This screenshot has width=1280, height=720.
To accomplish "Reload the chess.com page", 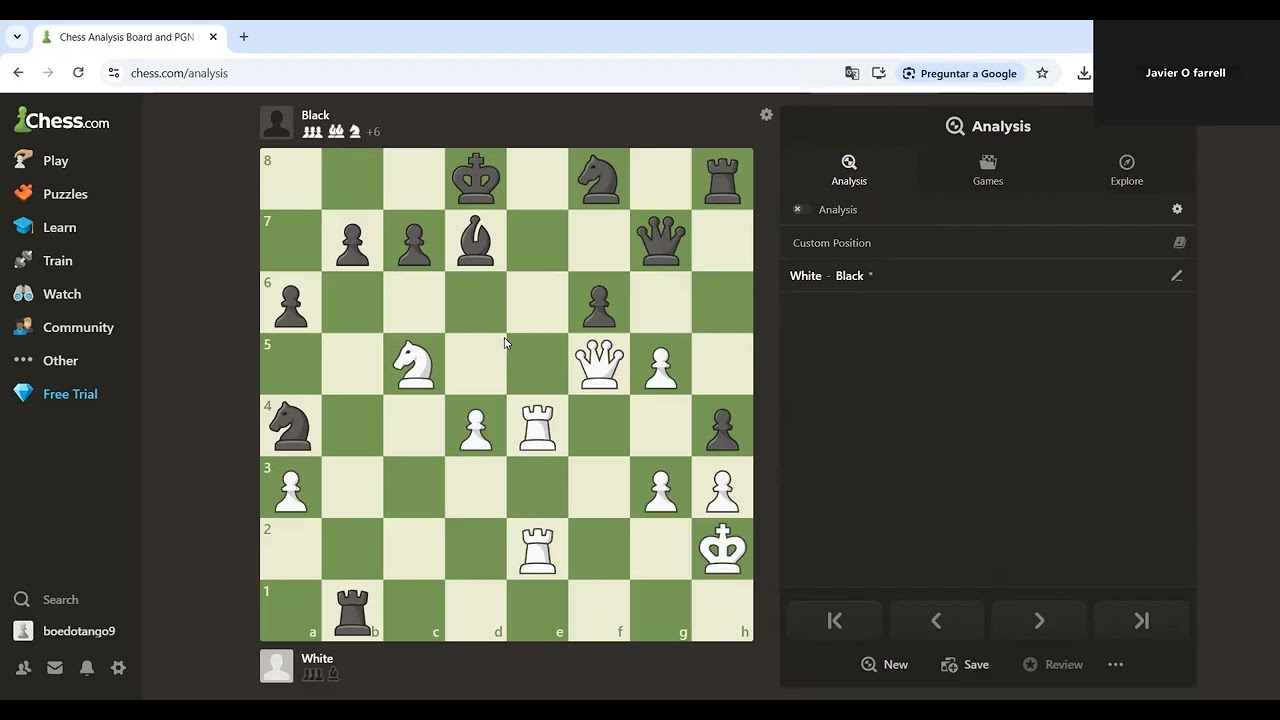I will [x=78, y=73].
